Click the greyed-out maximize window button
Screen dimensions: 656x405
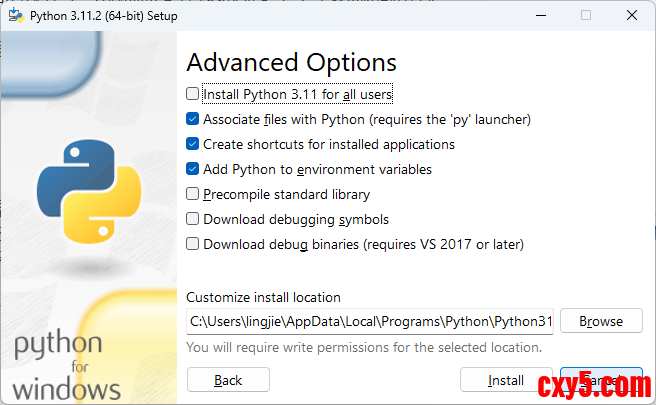click(x=586, y=15)
